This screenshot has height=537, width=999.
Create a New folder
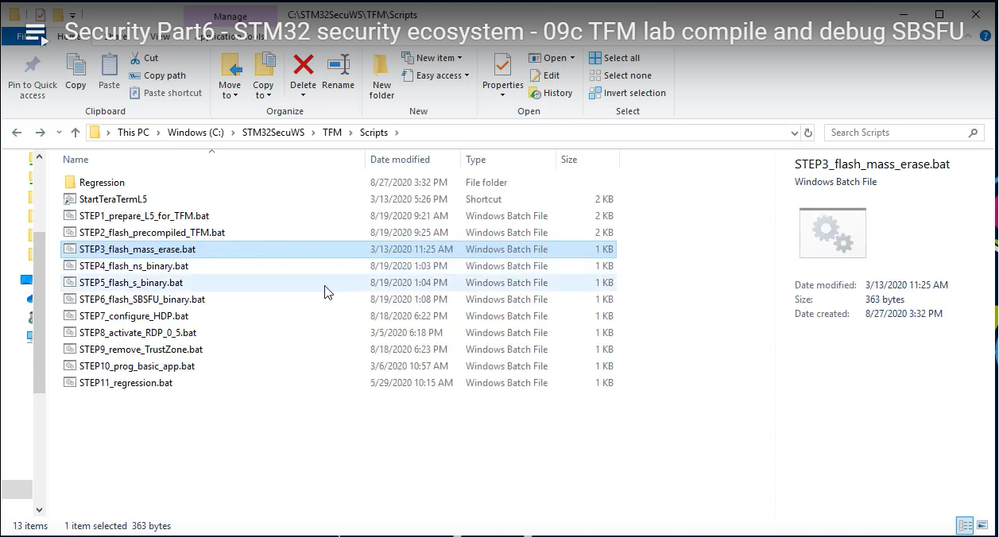click(382, 76)
